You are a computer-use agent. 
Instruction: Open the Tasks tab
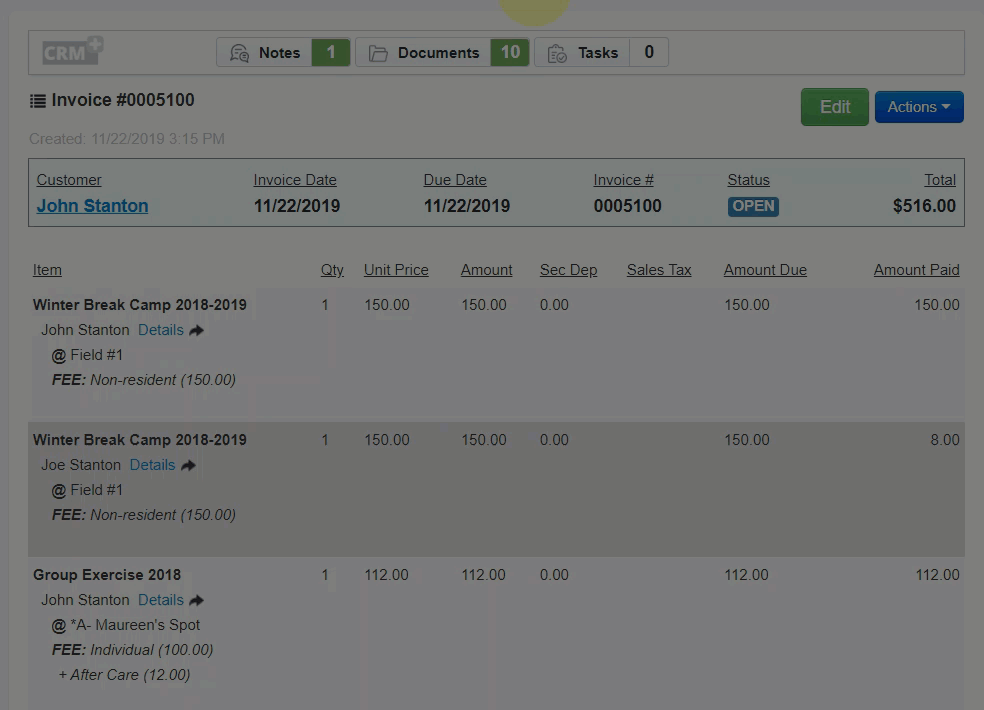point(597,53)
